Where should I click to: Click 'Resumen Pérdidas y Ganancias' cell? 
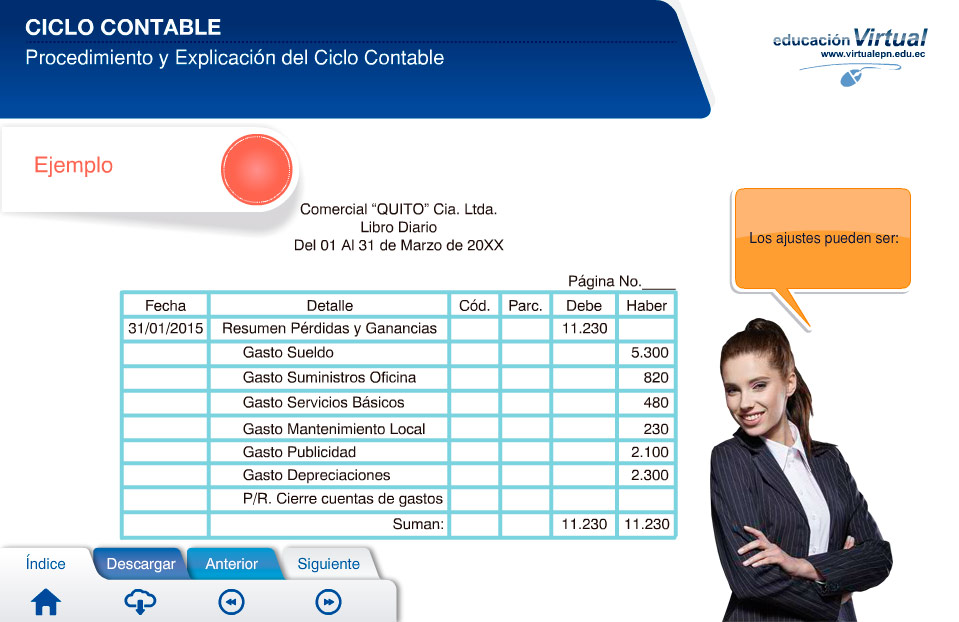click(x=329, y=328)
